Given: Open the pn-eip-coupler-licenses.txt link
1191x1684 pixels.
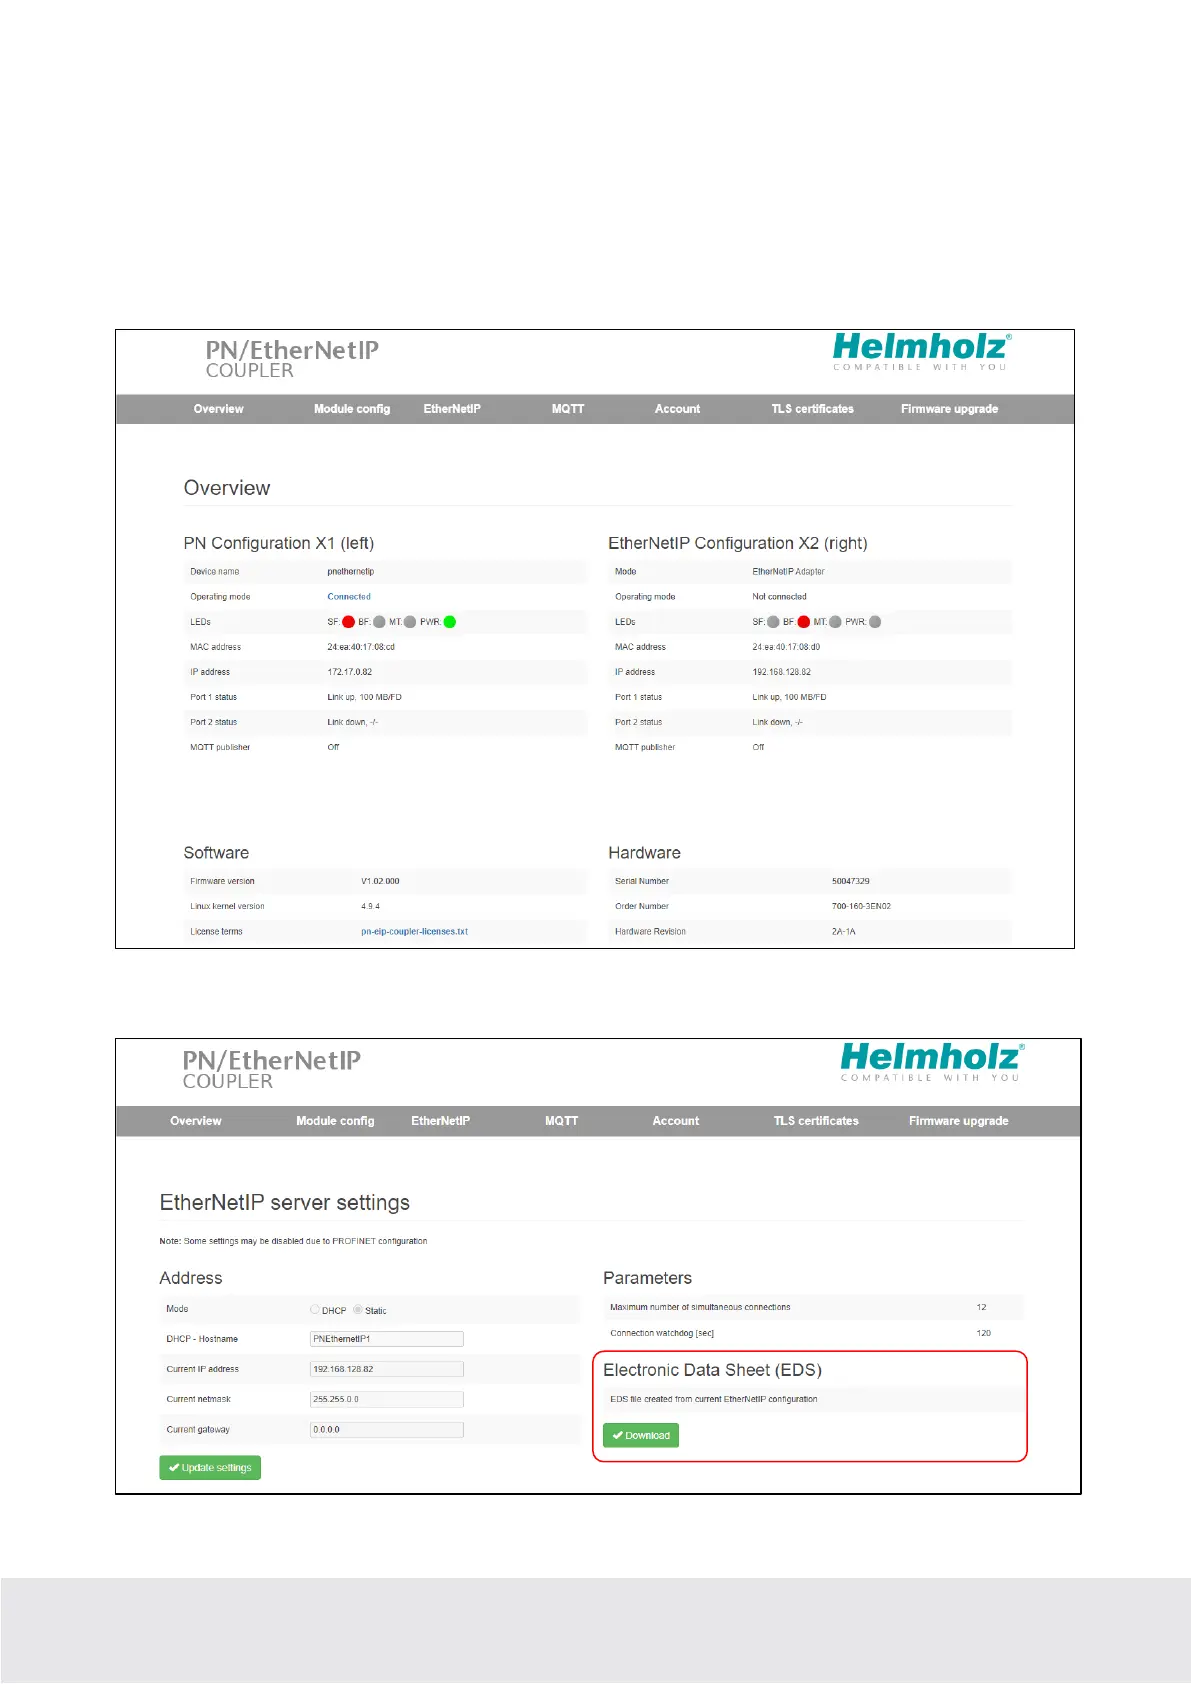Looking at the screenshot, I should tap(414, 932).
